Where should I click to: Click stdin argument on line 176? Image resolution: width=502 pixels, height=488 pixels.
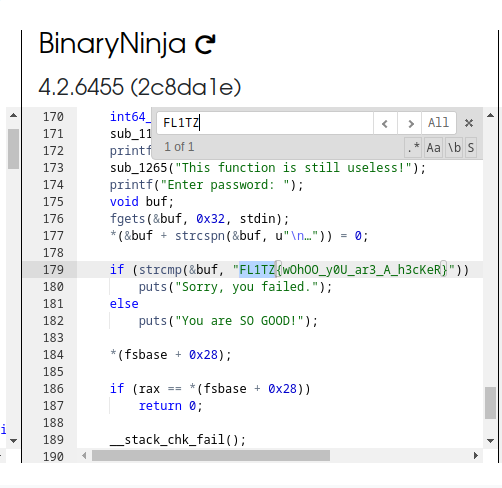257,219
